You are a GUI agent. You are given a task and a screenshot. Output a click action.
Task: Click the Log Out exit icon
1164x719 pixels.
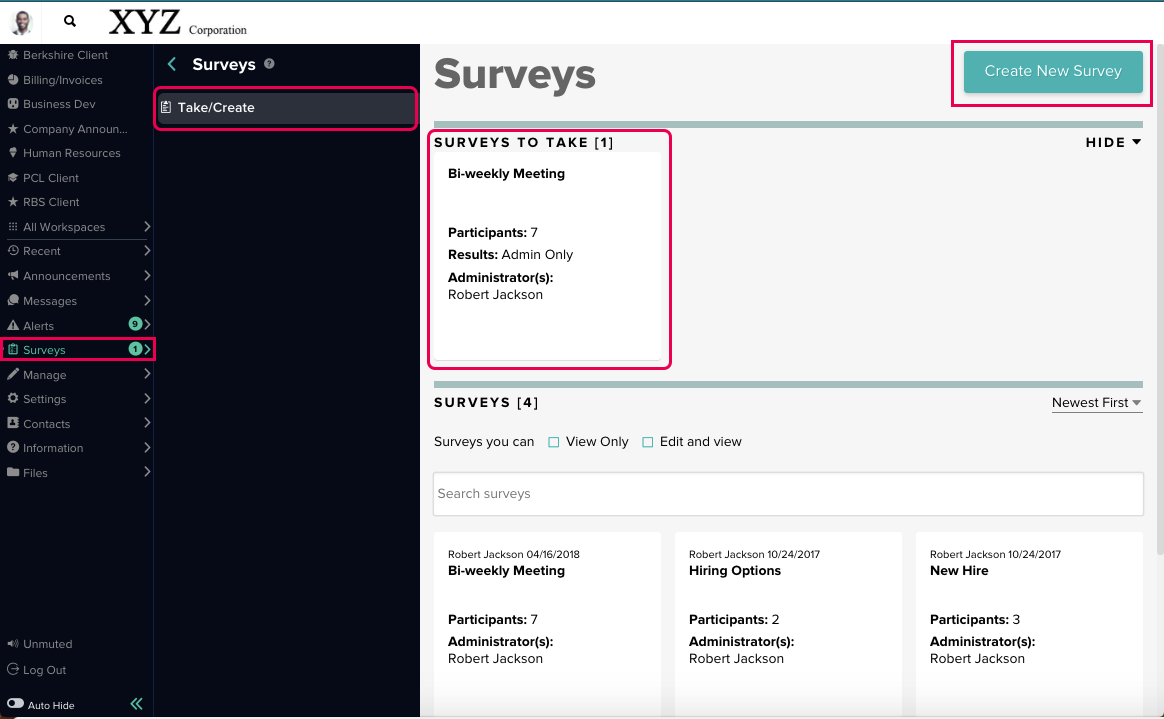click(13, 669)
